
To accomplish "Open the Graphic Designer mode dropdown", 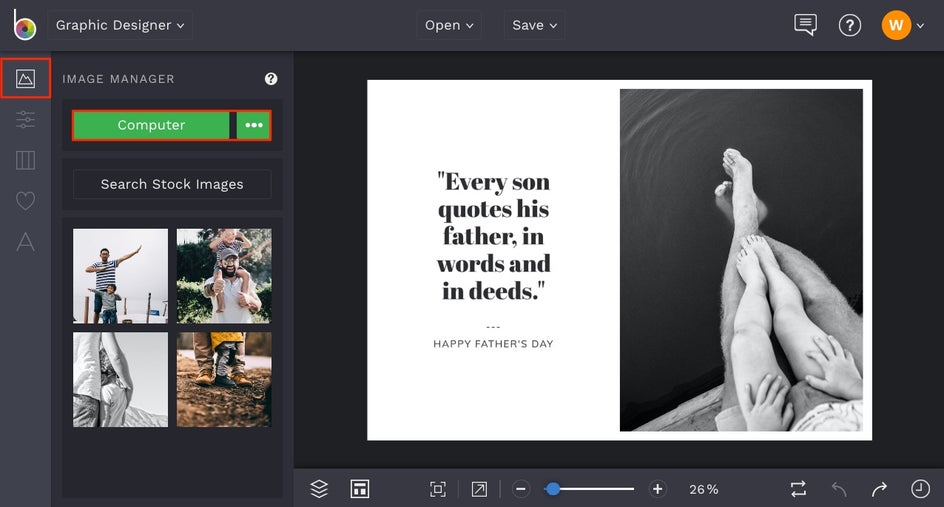I will point(120,25).
